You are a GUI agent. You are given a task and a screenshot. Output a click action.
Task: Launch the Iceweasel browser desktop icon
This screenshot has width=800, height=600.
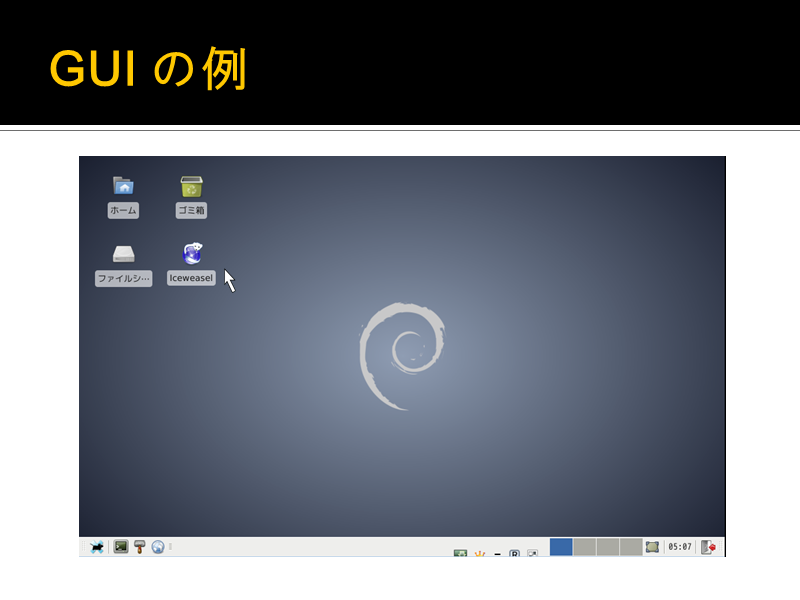(192, 254)
